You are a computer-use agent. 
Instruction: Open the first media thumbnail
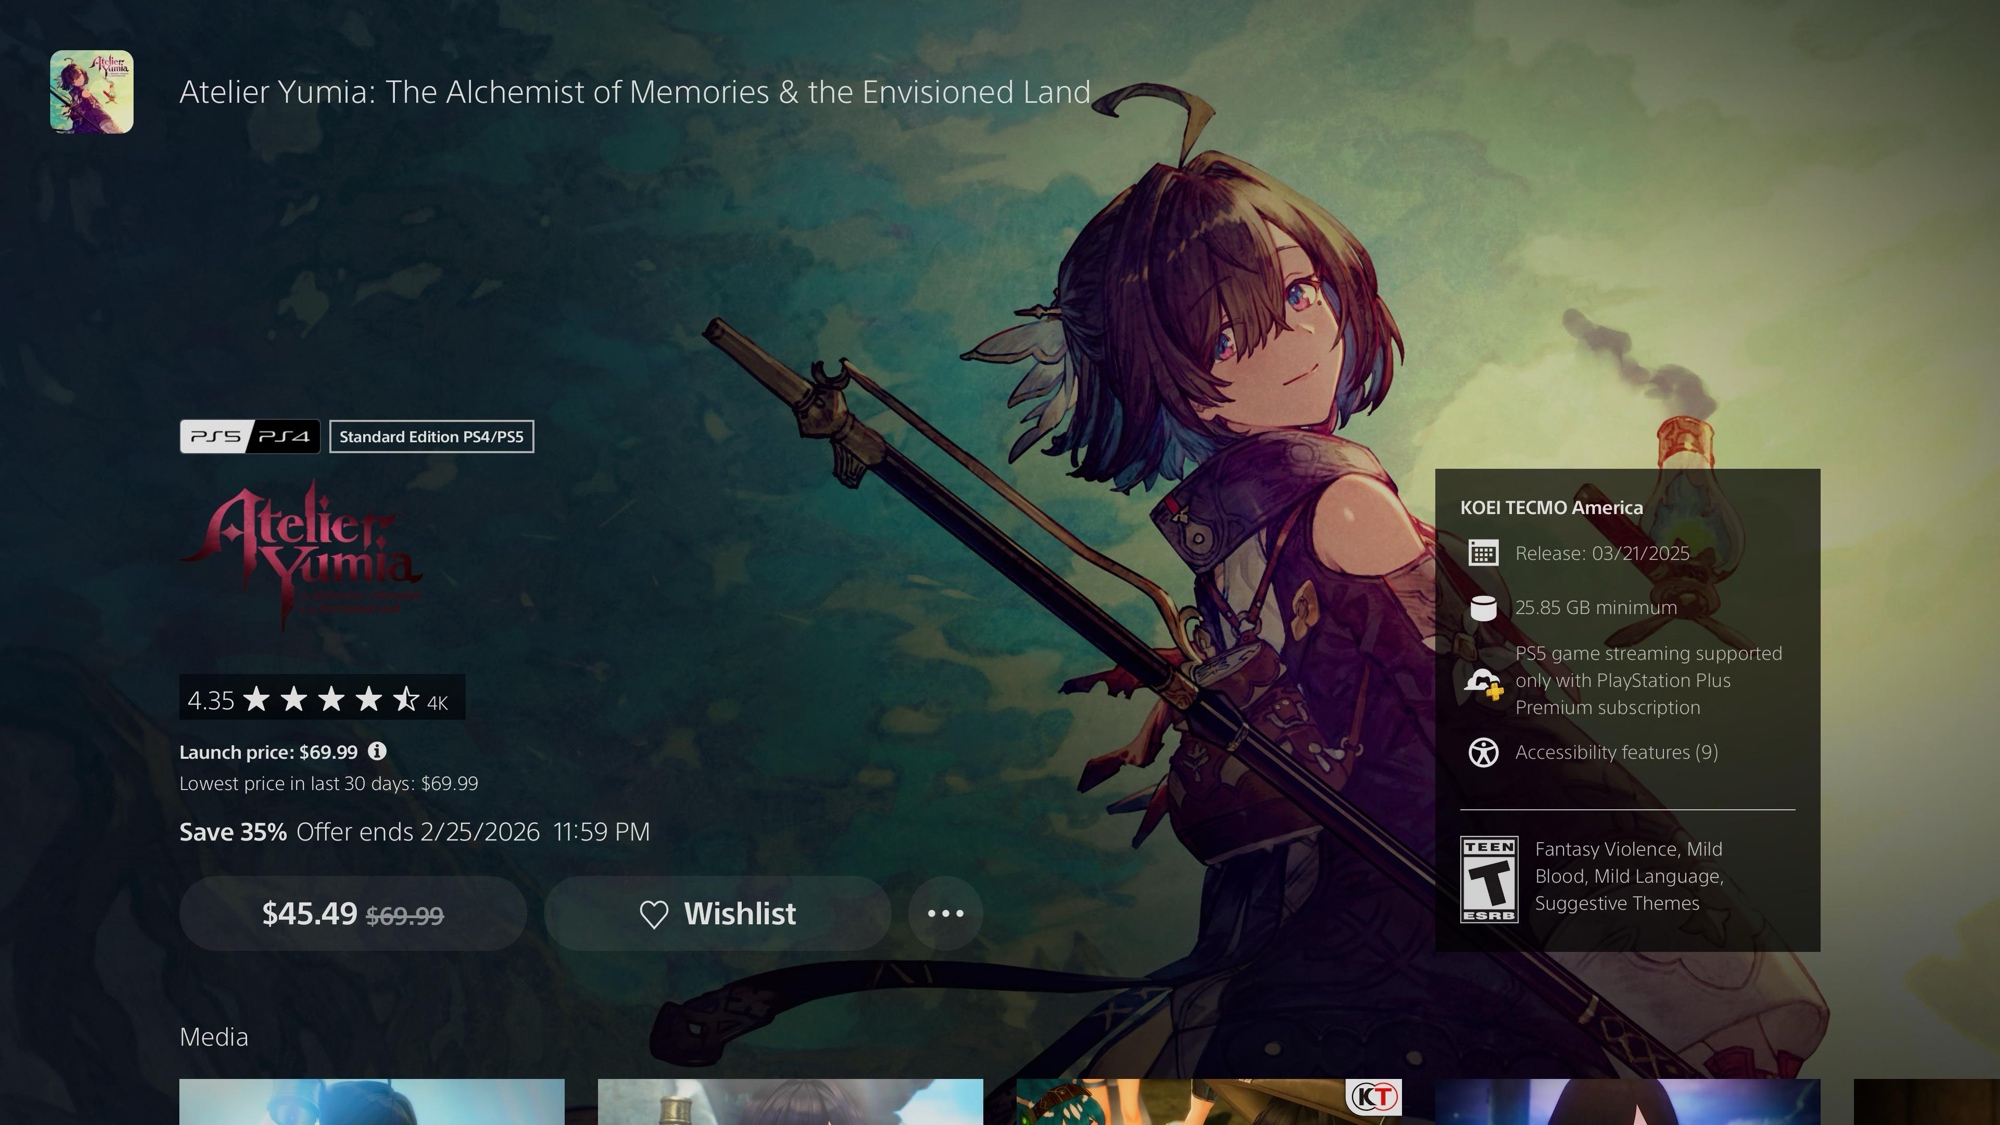371,1101
